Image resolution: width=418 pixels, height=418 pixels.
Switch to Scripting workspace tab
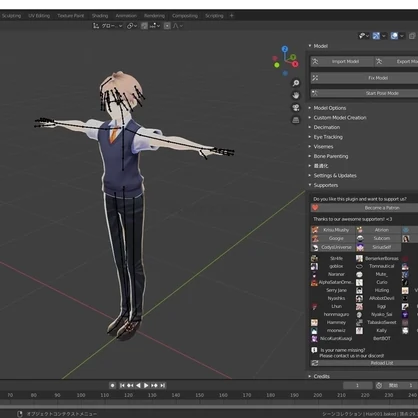click(214, 15)
